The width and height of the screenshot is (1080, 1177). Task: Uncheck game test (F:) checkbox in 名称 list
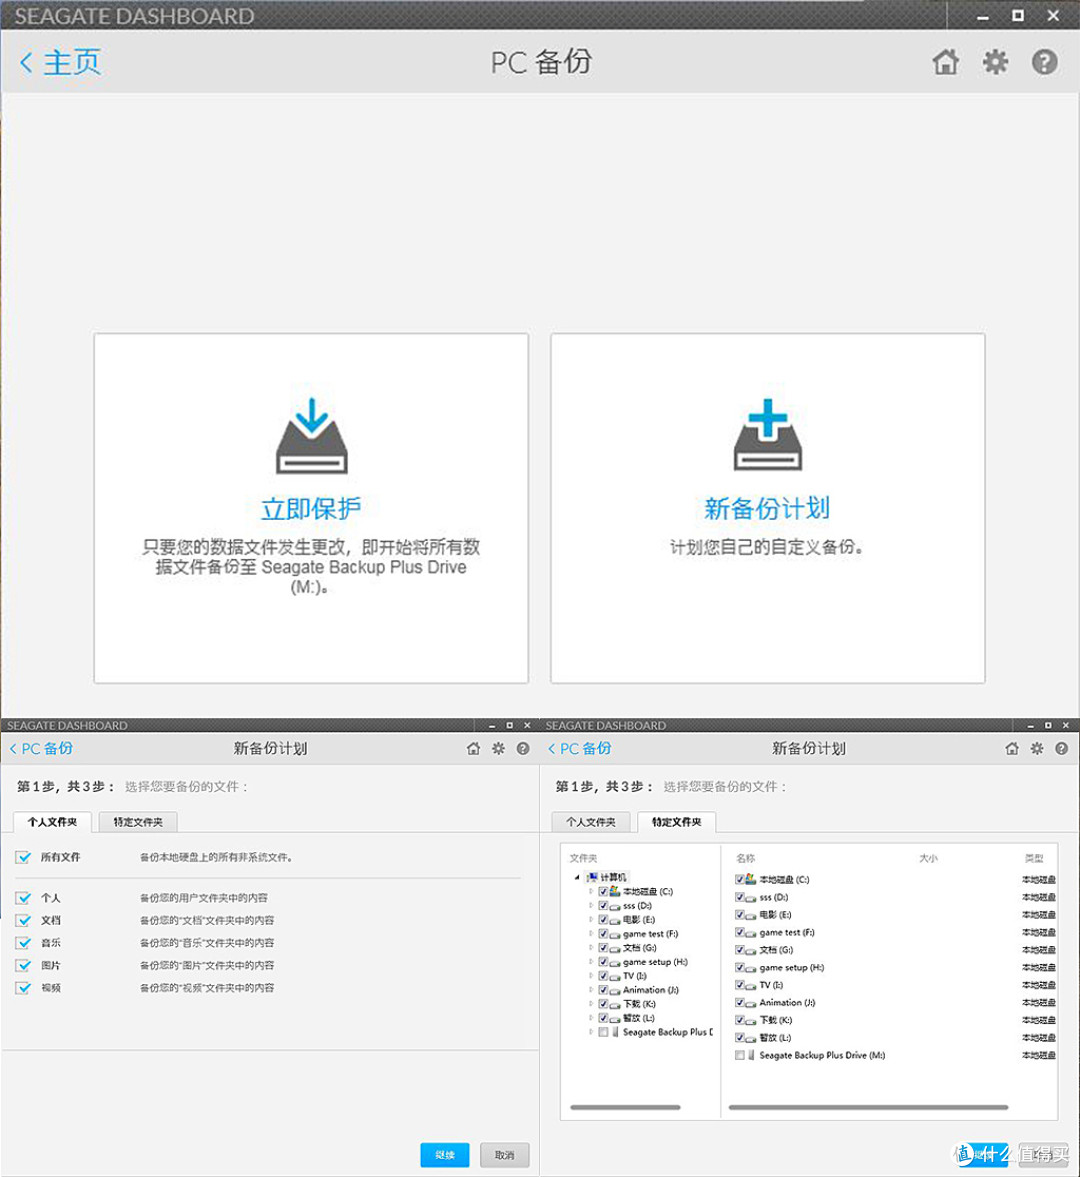tap(740, 932)
